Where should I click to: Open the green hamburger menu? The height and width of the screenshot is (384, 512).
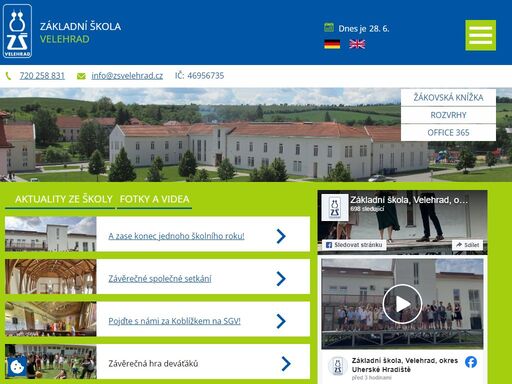[x=480, y=35]
